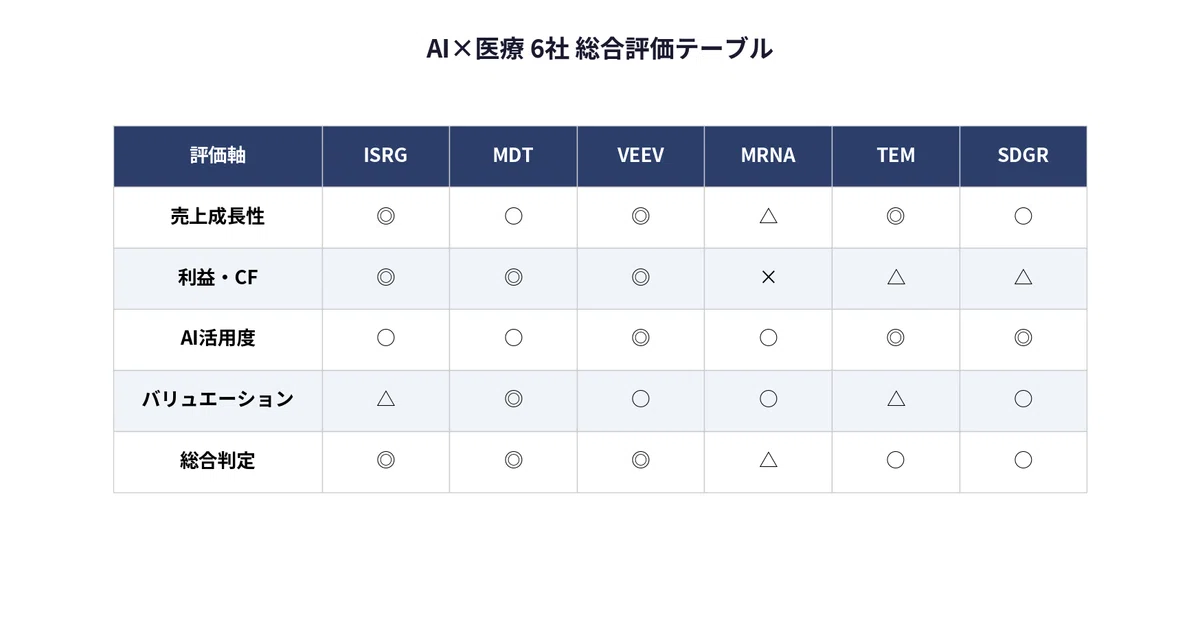Viewport: 1200px width, 618px height.
Task: Click the triangle for ISRG バリュエーション
Action: (x=386, y=399)
